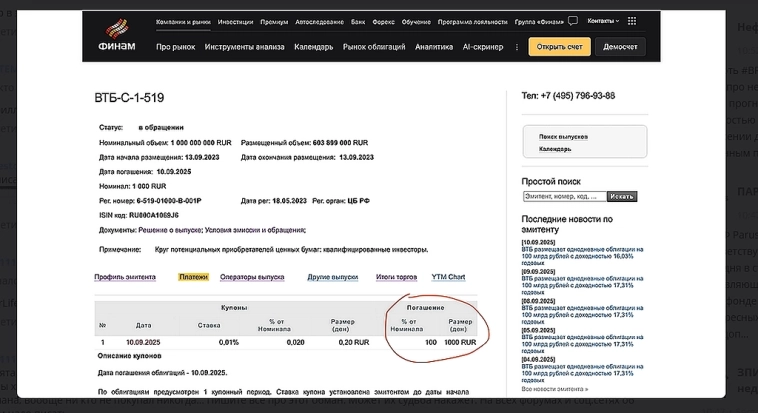This screenshot has width=758, height=413.
Task: Click into the Простой поиск input field
Action: pyautogui.click(x=563, y=196)
